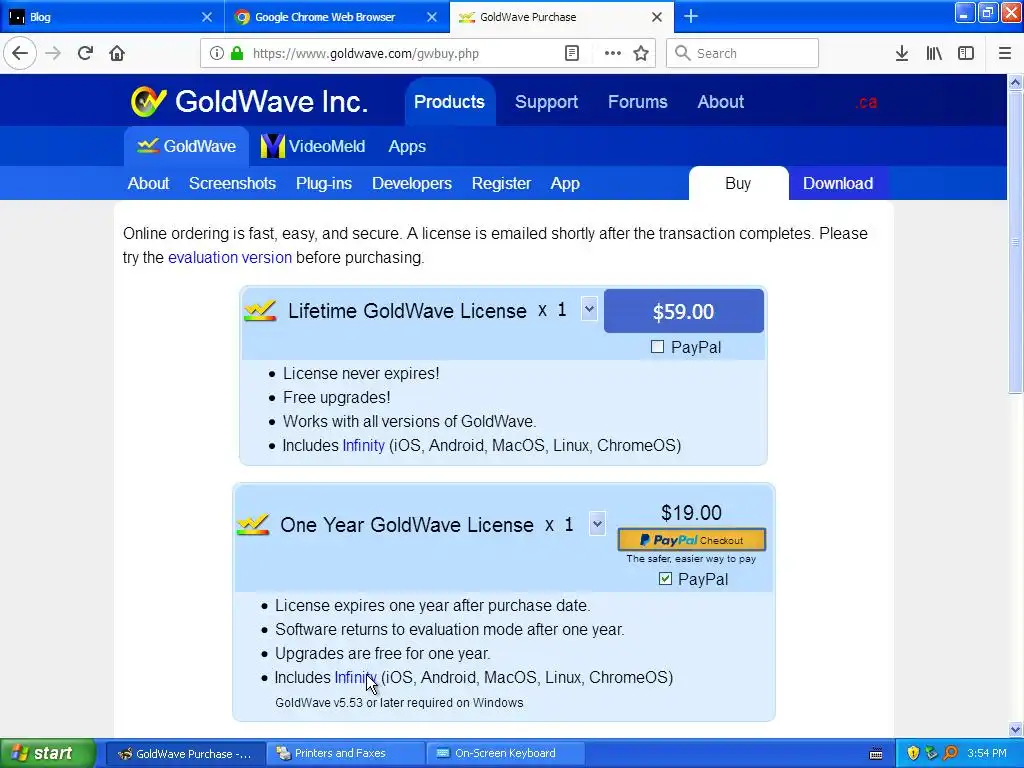Open the App page link
Image resolution: width=1024 pixels, height=768 pixels.
coord(565,184)
